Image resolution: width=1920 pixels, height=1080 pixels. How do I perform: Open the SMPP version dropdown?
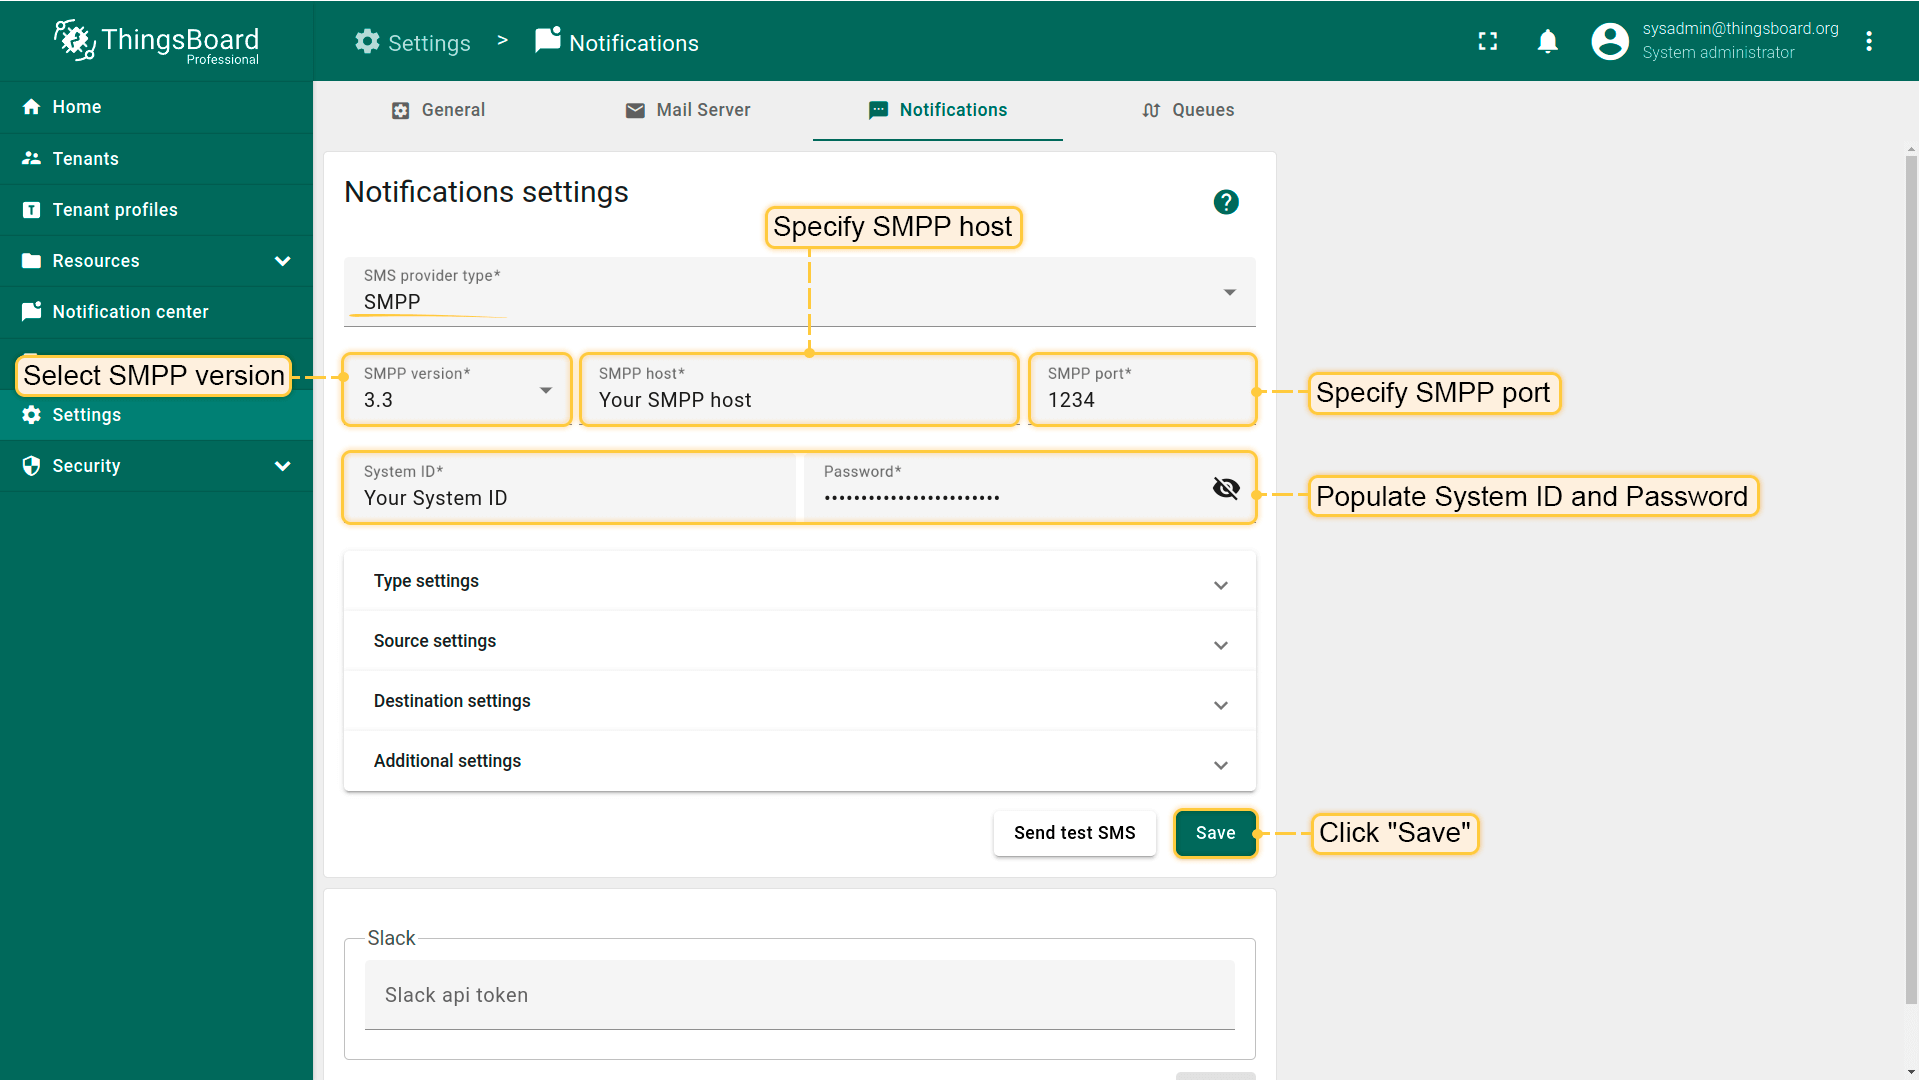[456, 390]
